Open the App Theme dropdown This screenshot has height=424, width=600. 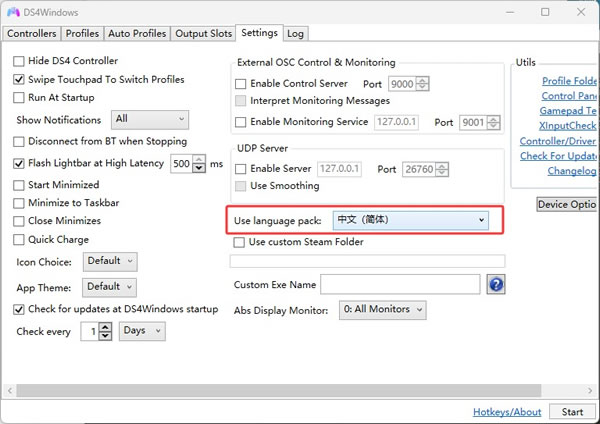click(110, 287)
